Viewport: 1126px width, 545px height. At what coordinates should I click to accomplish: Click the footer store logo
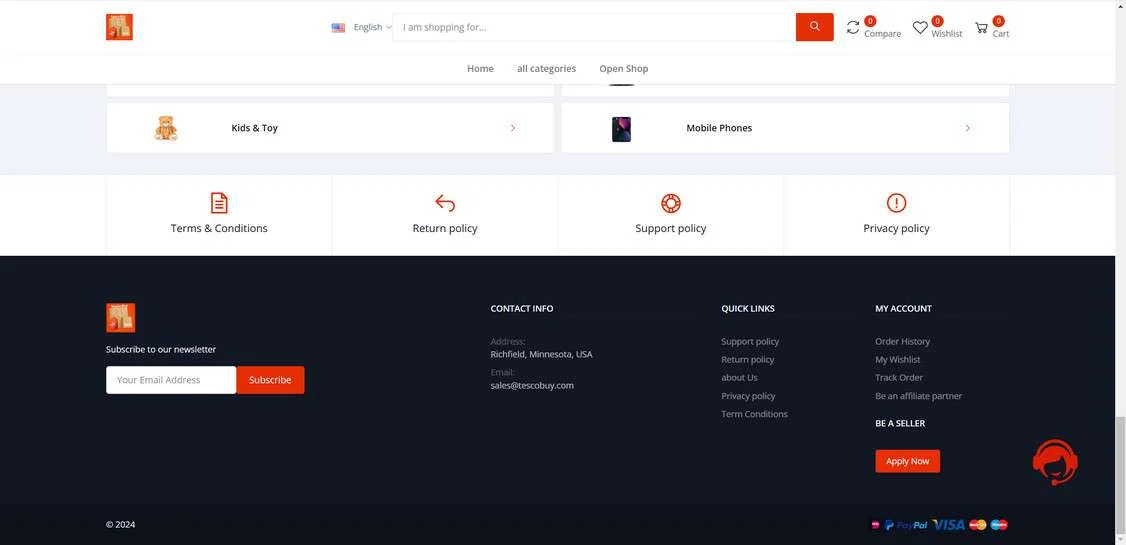tap(121, 317)
